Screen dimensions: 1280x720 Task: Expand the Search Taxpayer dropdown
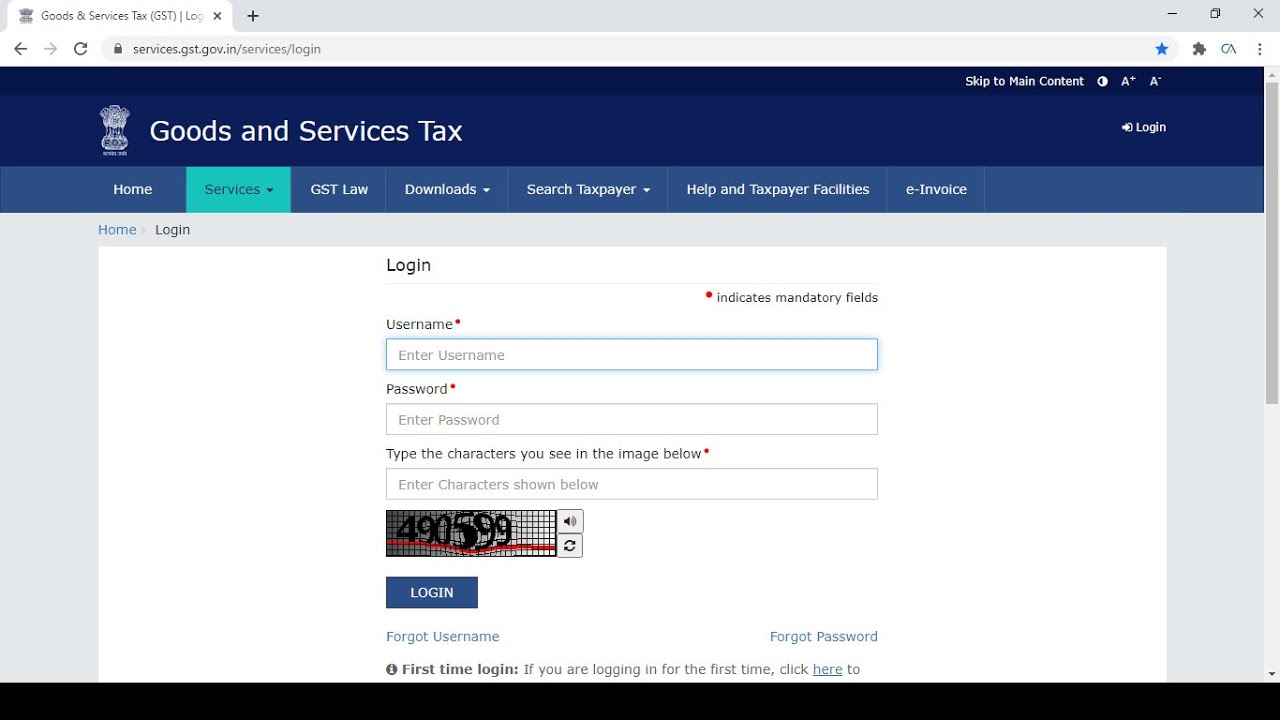pyautogui.click(x=588, y=189)
